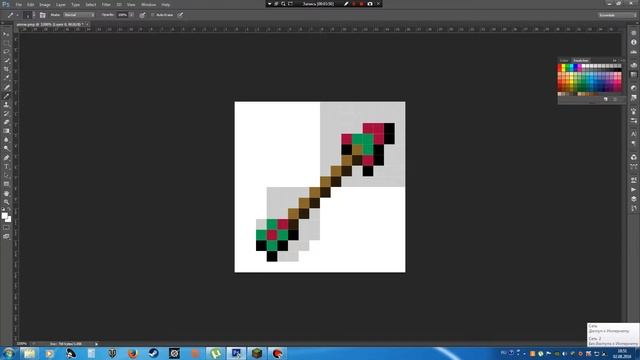This screenshot has height=360, width=640.
Task: Create new swatch of foreground color
Action: pyautogui.click(x=606, y=99)
